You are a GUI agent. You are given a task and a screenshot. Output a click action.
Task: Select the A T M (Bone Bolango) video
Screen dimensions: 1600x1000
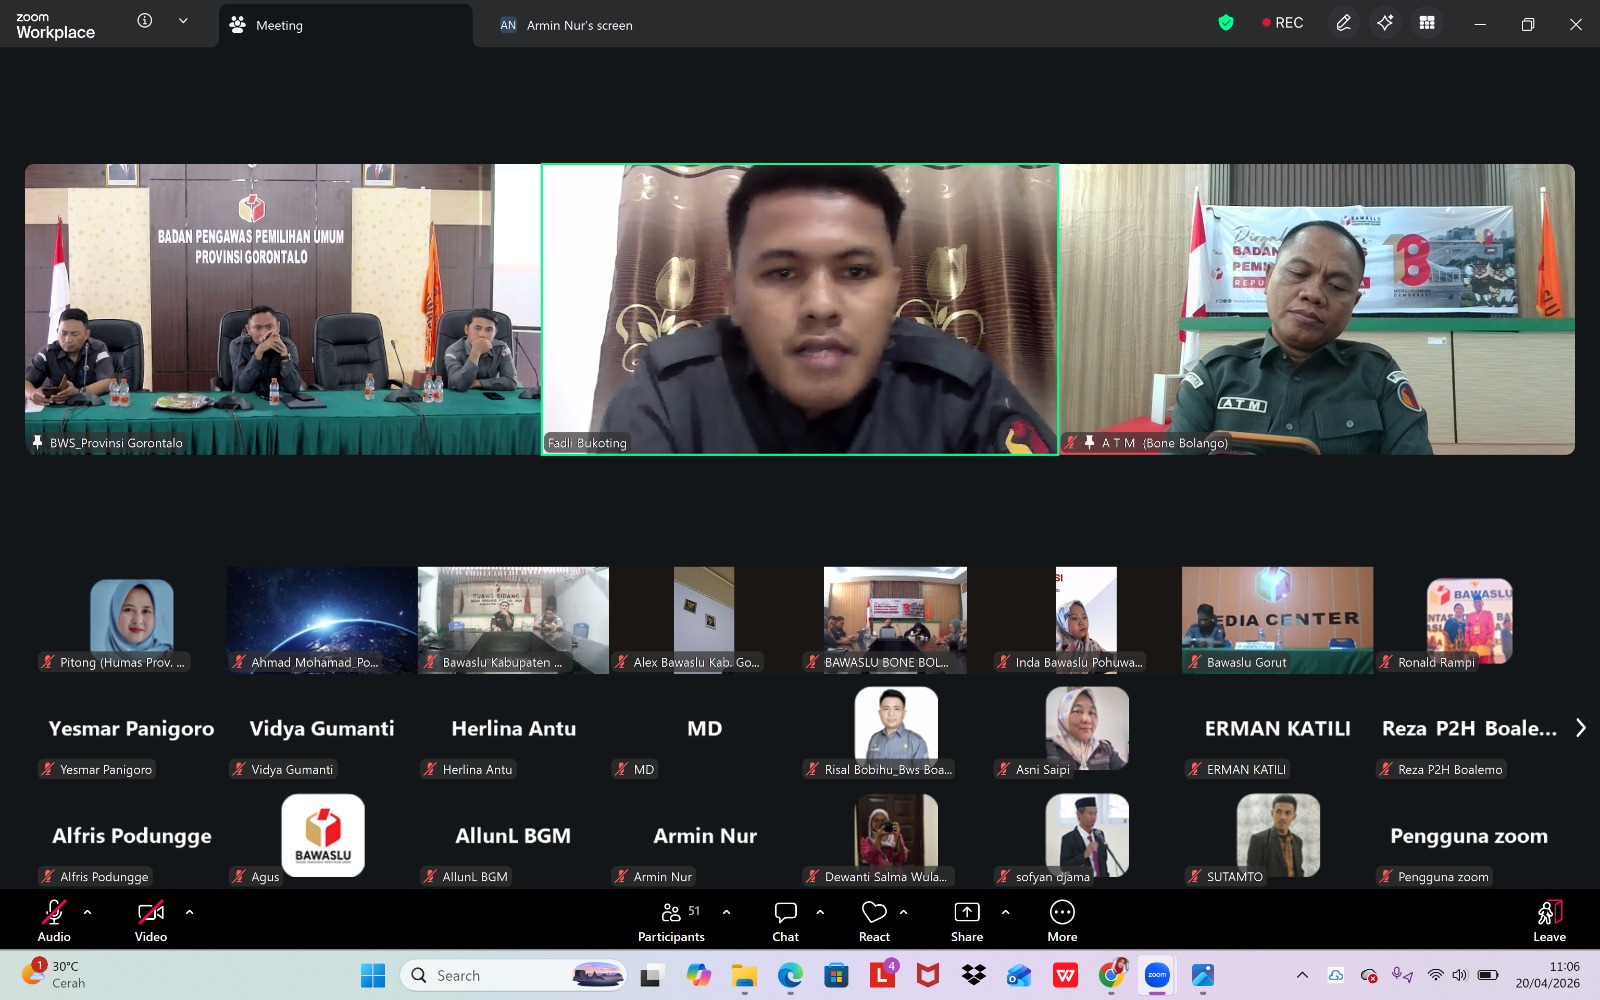pos(1317,309)
